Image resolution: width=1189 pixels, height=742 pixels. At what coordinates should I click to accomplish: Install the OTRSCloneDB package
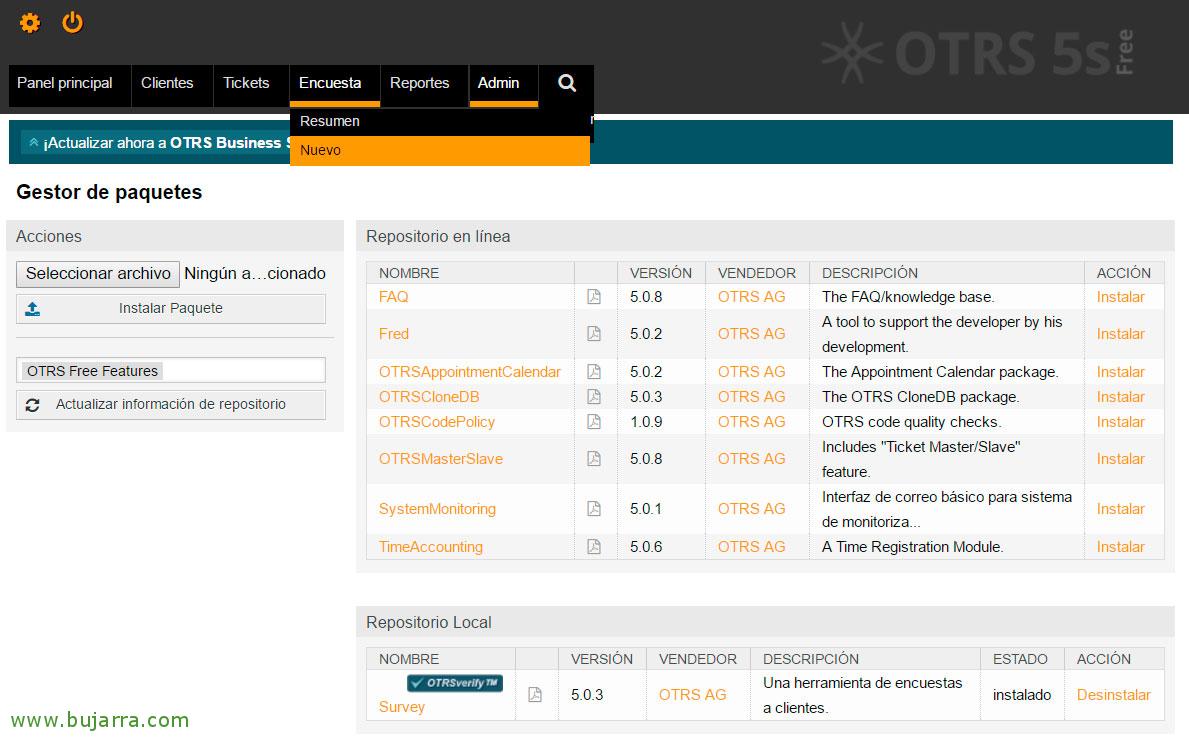click(x=1120, y=396)
